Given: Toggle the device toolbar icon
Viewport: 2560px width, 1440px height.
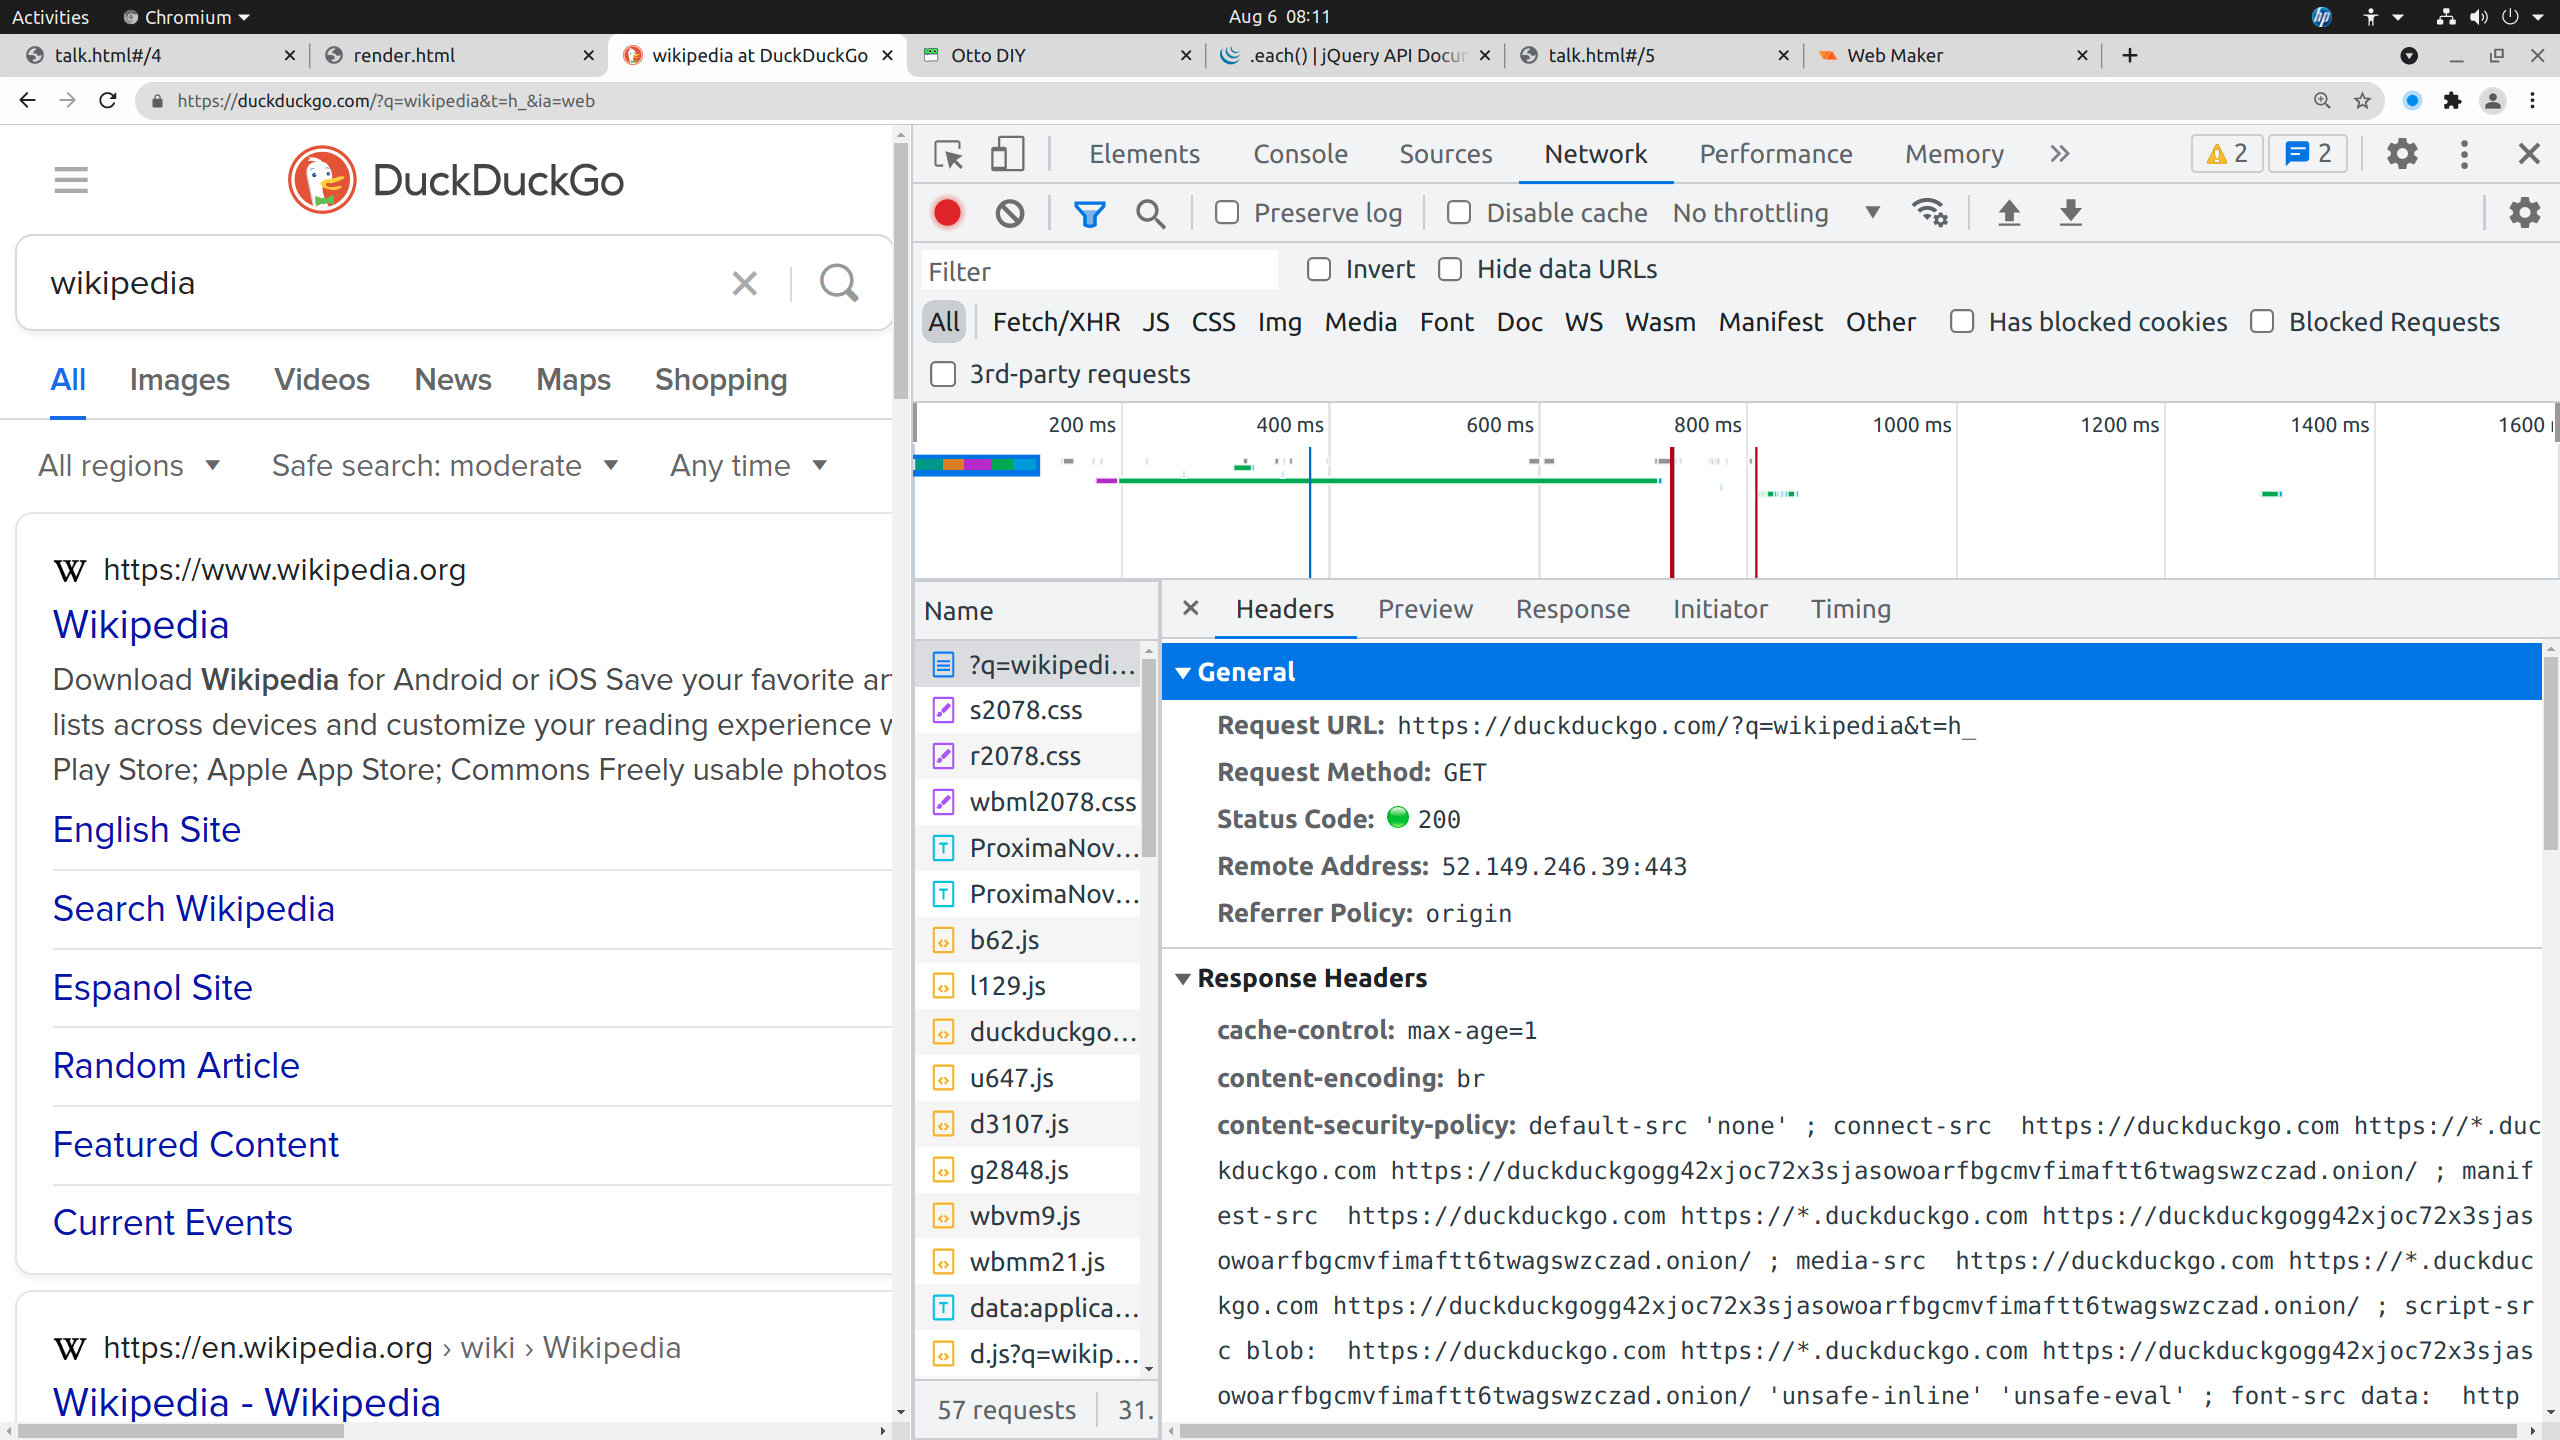Looking at the screenshot, I should point(1006,154).
